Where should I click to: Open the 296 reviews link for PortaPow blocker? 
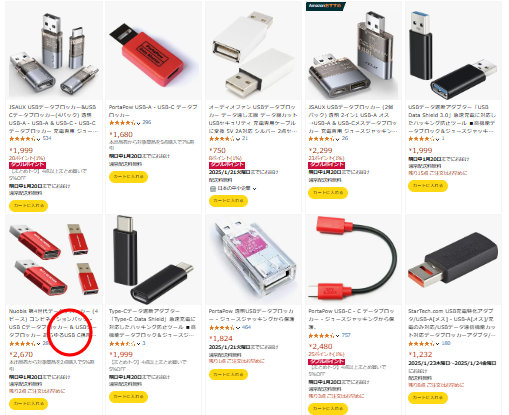tap(147, 122)
